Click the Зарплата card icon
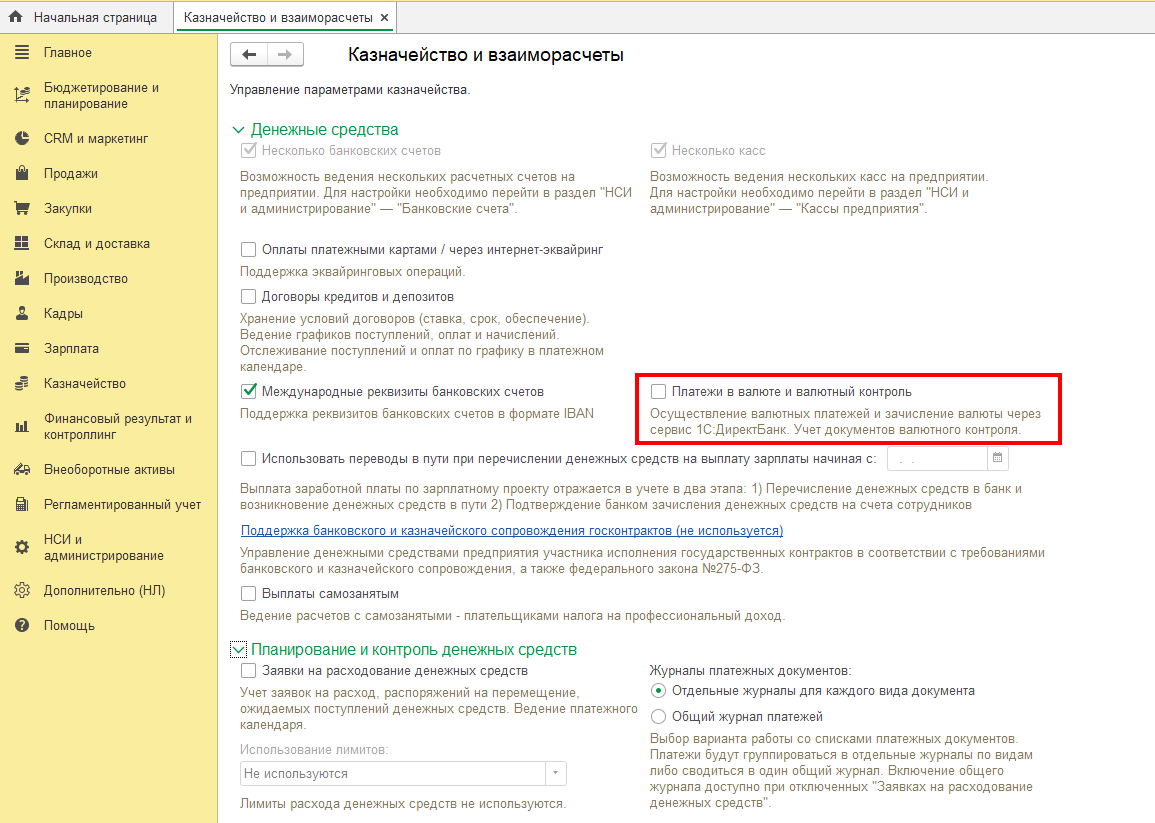This screenshot has width=1155, height=823. pos(22,349)
